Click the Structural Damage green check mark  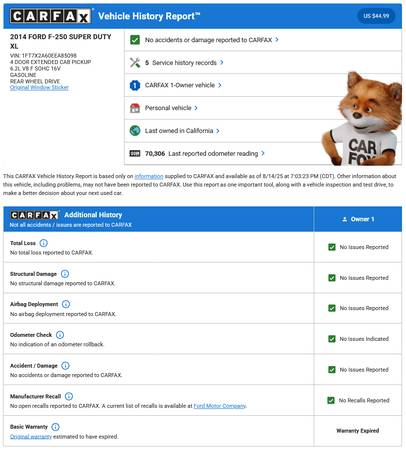click(x=332, y=278)
